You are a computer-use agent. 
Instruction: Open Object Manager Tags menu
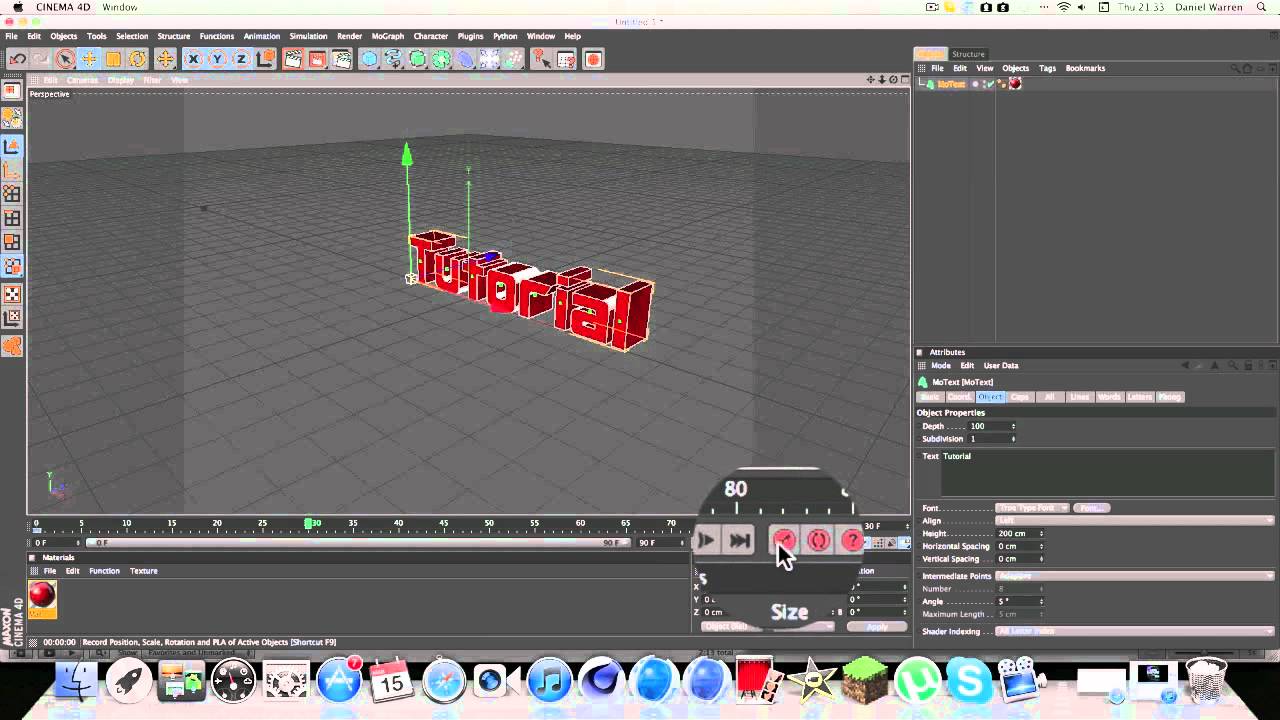pyautogui.click(x=1047, y=68)
